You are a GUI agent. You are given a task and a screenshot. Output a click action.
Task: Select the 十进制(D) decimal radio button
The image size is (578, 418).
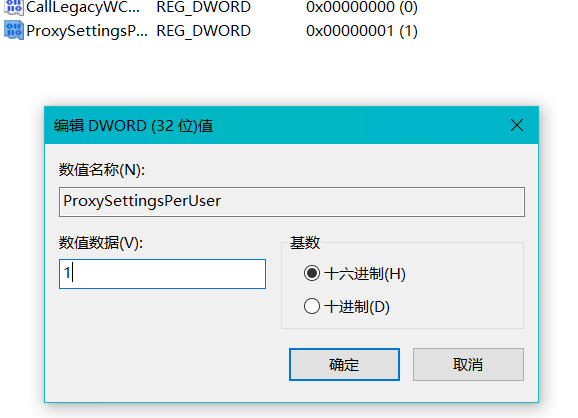pyautogui.click(x=312, y=306)
